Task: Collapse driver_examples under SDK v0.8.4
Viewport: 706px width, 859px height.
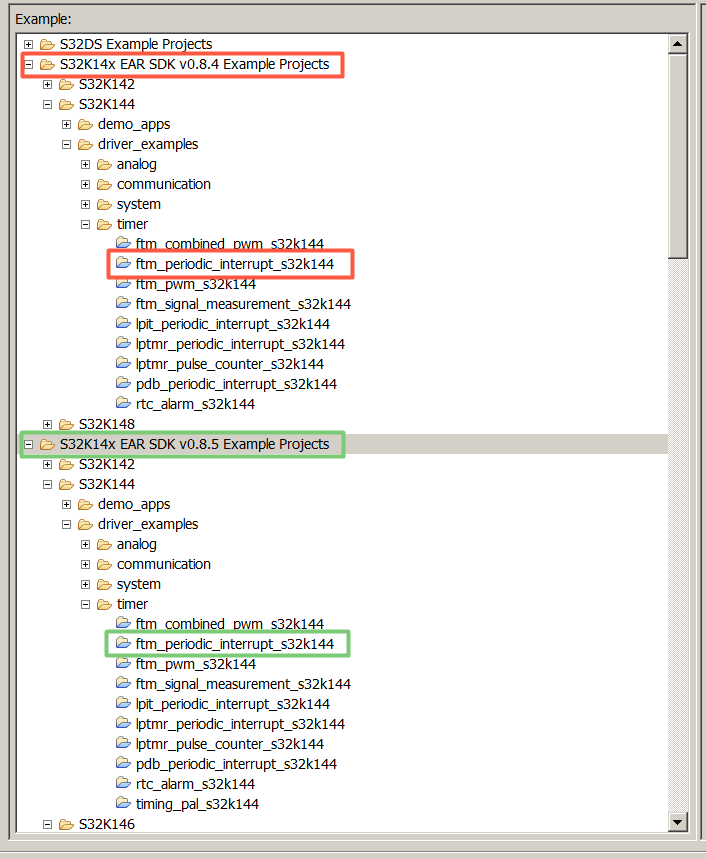Action: [x=66, y=145]
